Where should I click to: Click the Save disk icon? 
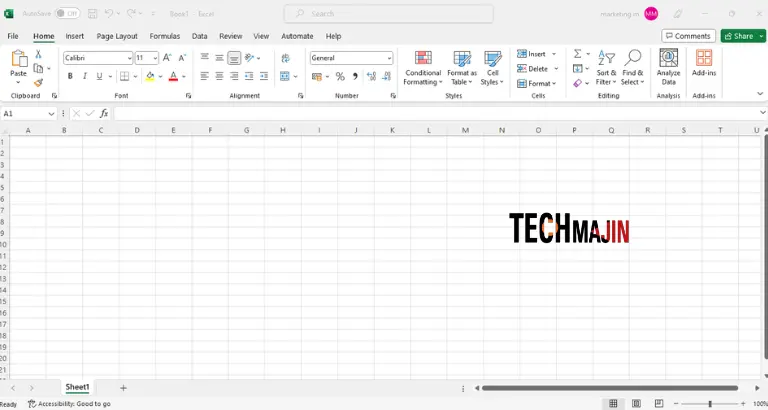point(92,14)
